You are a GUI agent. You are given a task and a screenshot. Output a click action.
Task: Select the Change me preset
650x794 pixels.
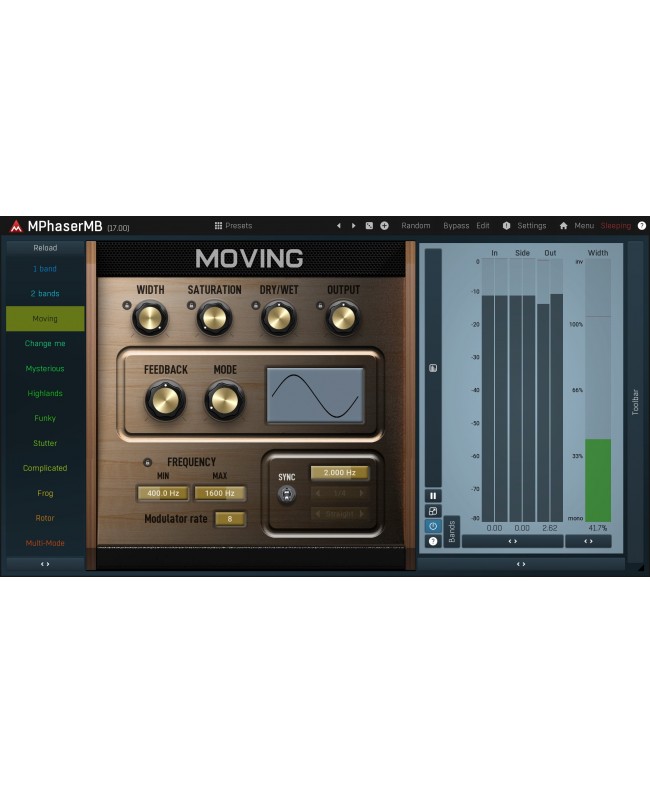(45, 343)
